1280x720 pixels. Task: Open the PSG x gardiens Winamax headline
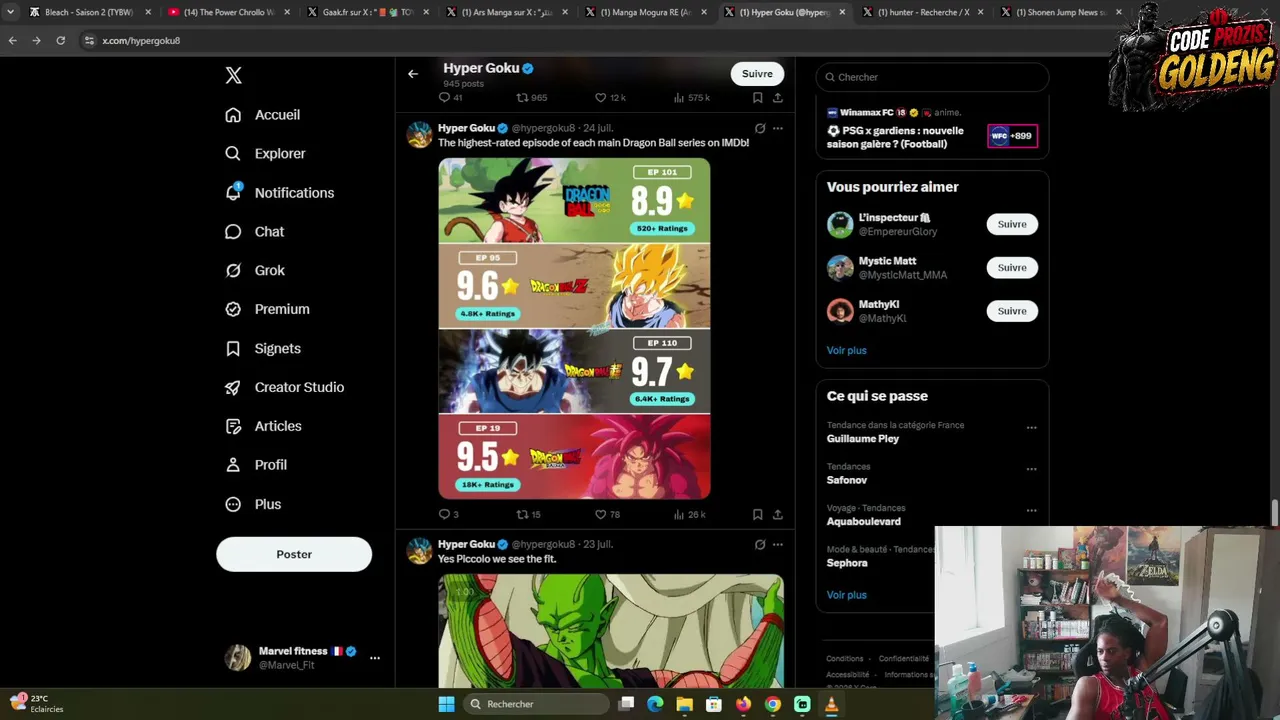[895, 137]
